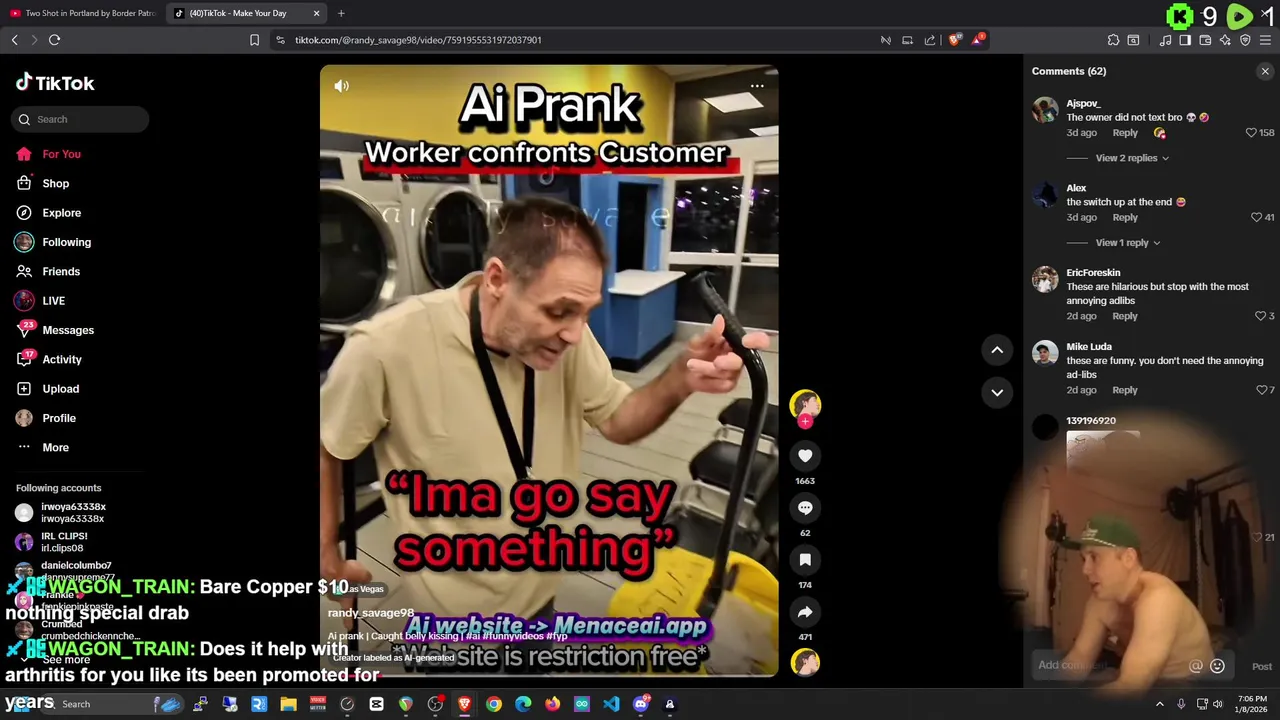Open the three-dot video options menu
The width and height of the screenshot is (1280, 720).
757,86
